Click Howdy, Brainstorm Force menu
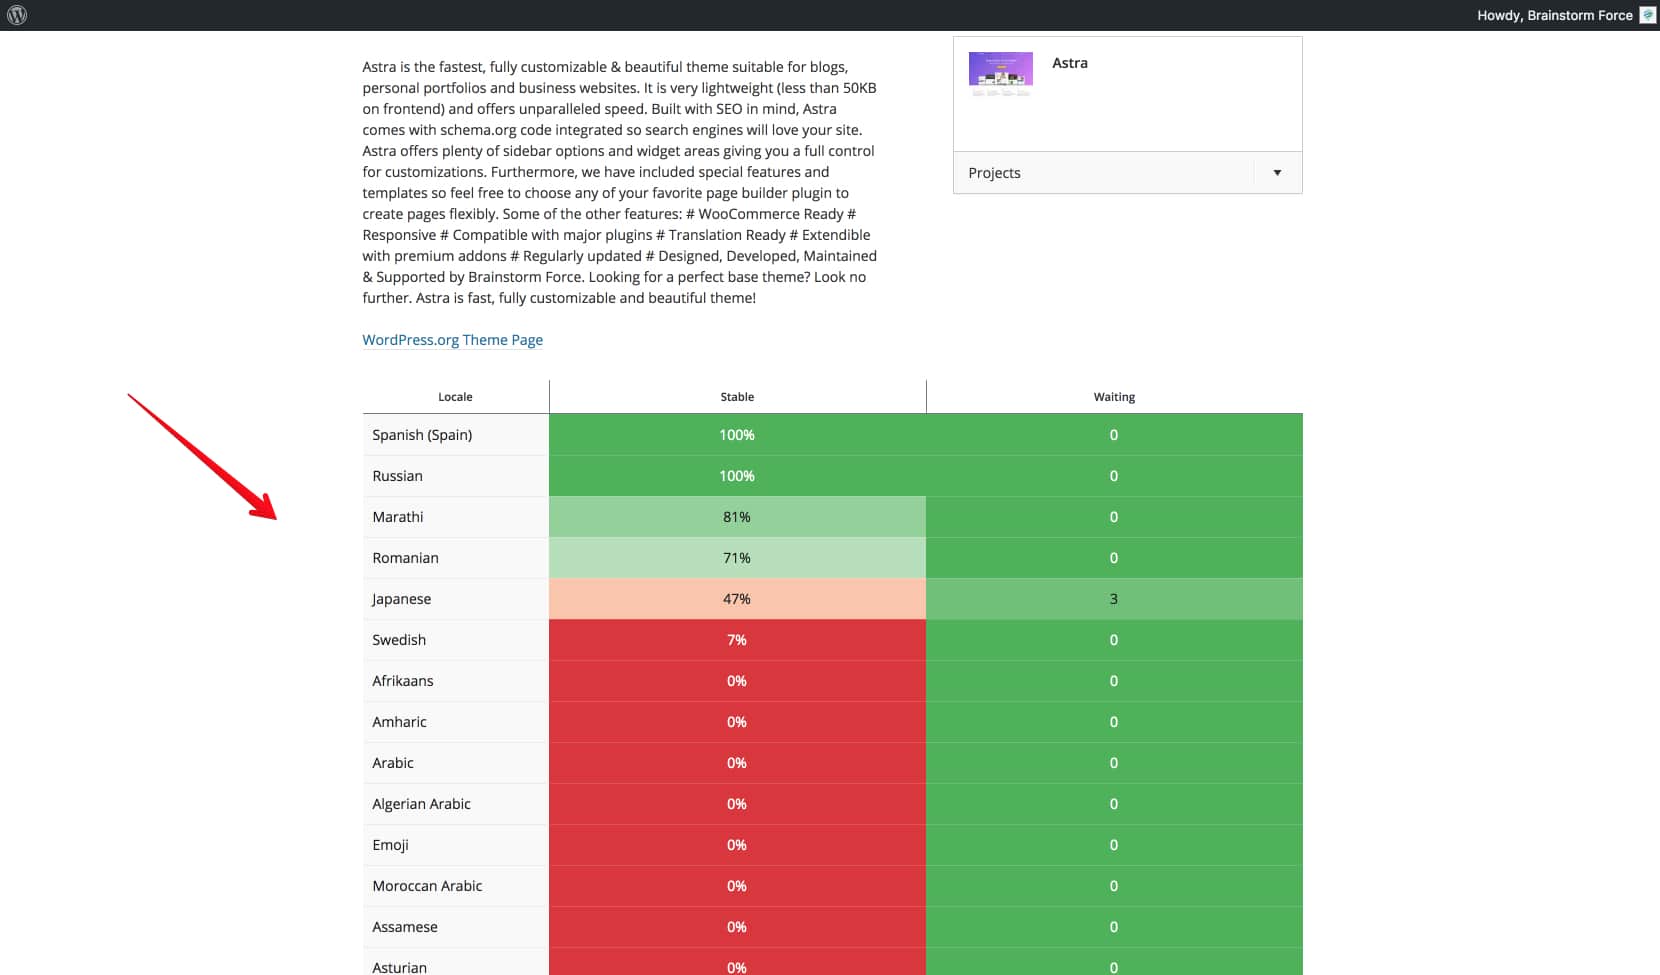The width and height of the screenshot is (1660, 975). [x=1554, y=15]
